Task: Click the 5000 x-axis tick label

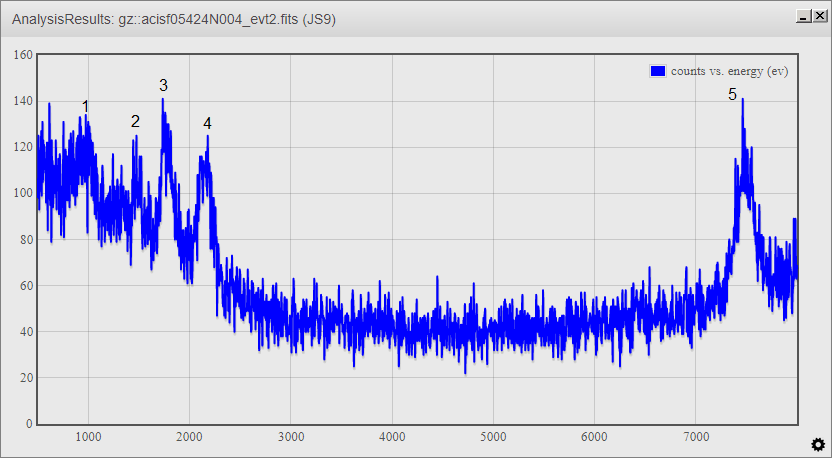Action: tap(493, 437)
